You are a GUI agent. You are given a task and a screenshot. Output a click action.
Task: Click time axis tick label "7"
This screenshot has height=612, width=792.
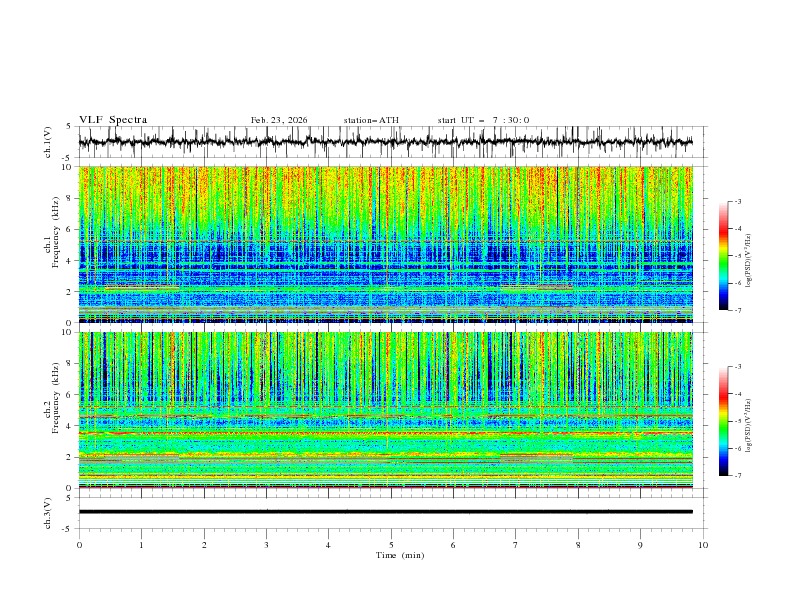tap(516, 545)
